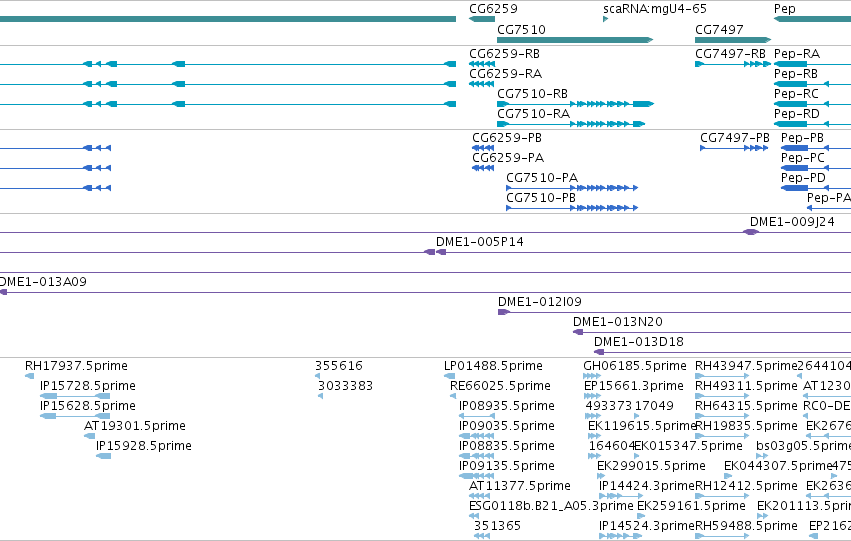Select the CG7510-RB transcript glyph
This screenshot has height=541, width=851.
pyautogui.click(x=575, y=104)
